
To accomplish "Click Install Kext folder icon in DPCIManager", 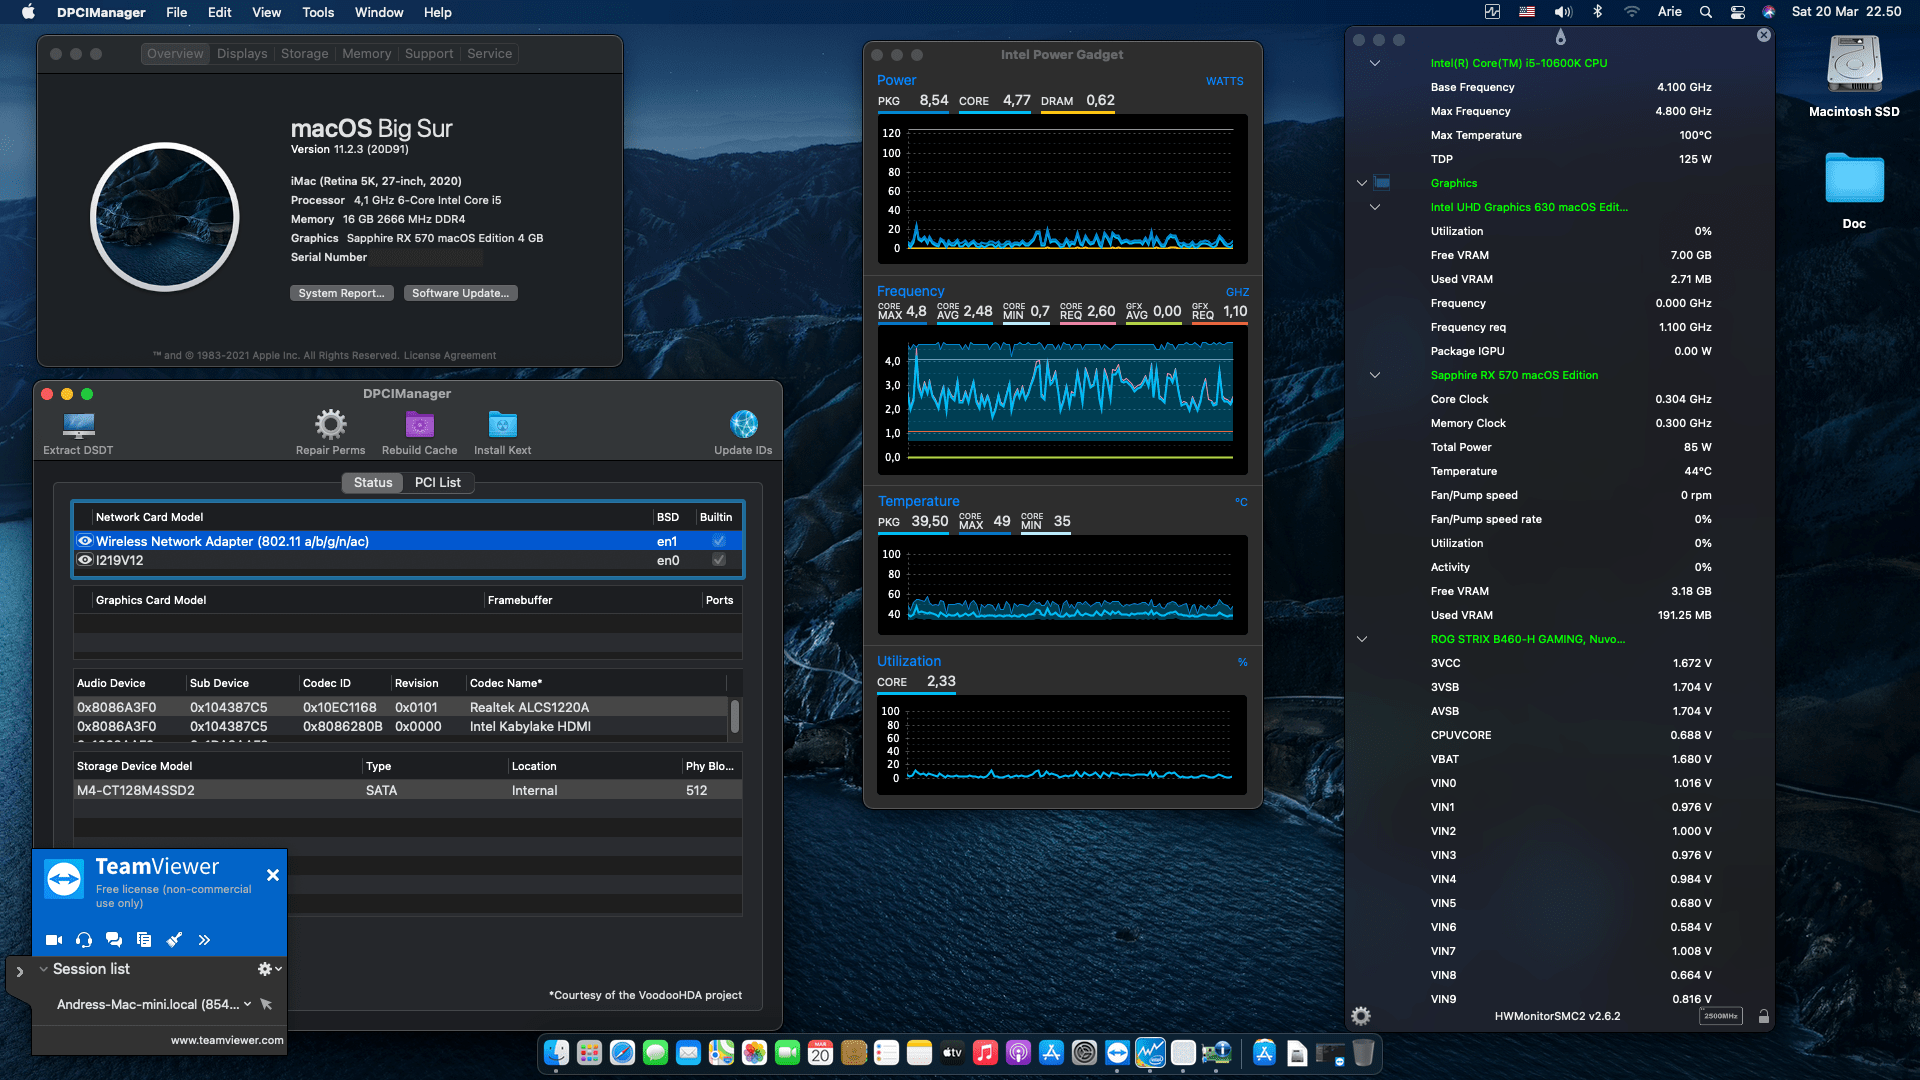I will coord(502,425).
